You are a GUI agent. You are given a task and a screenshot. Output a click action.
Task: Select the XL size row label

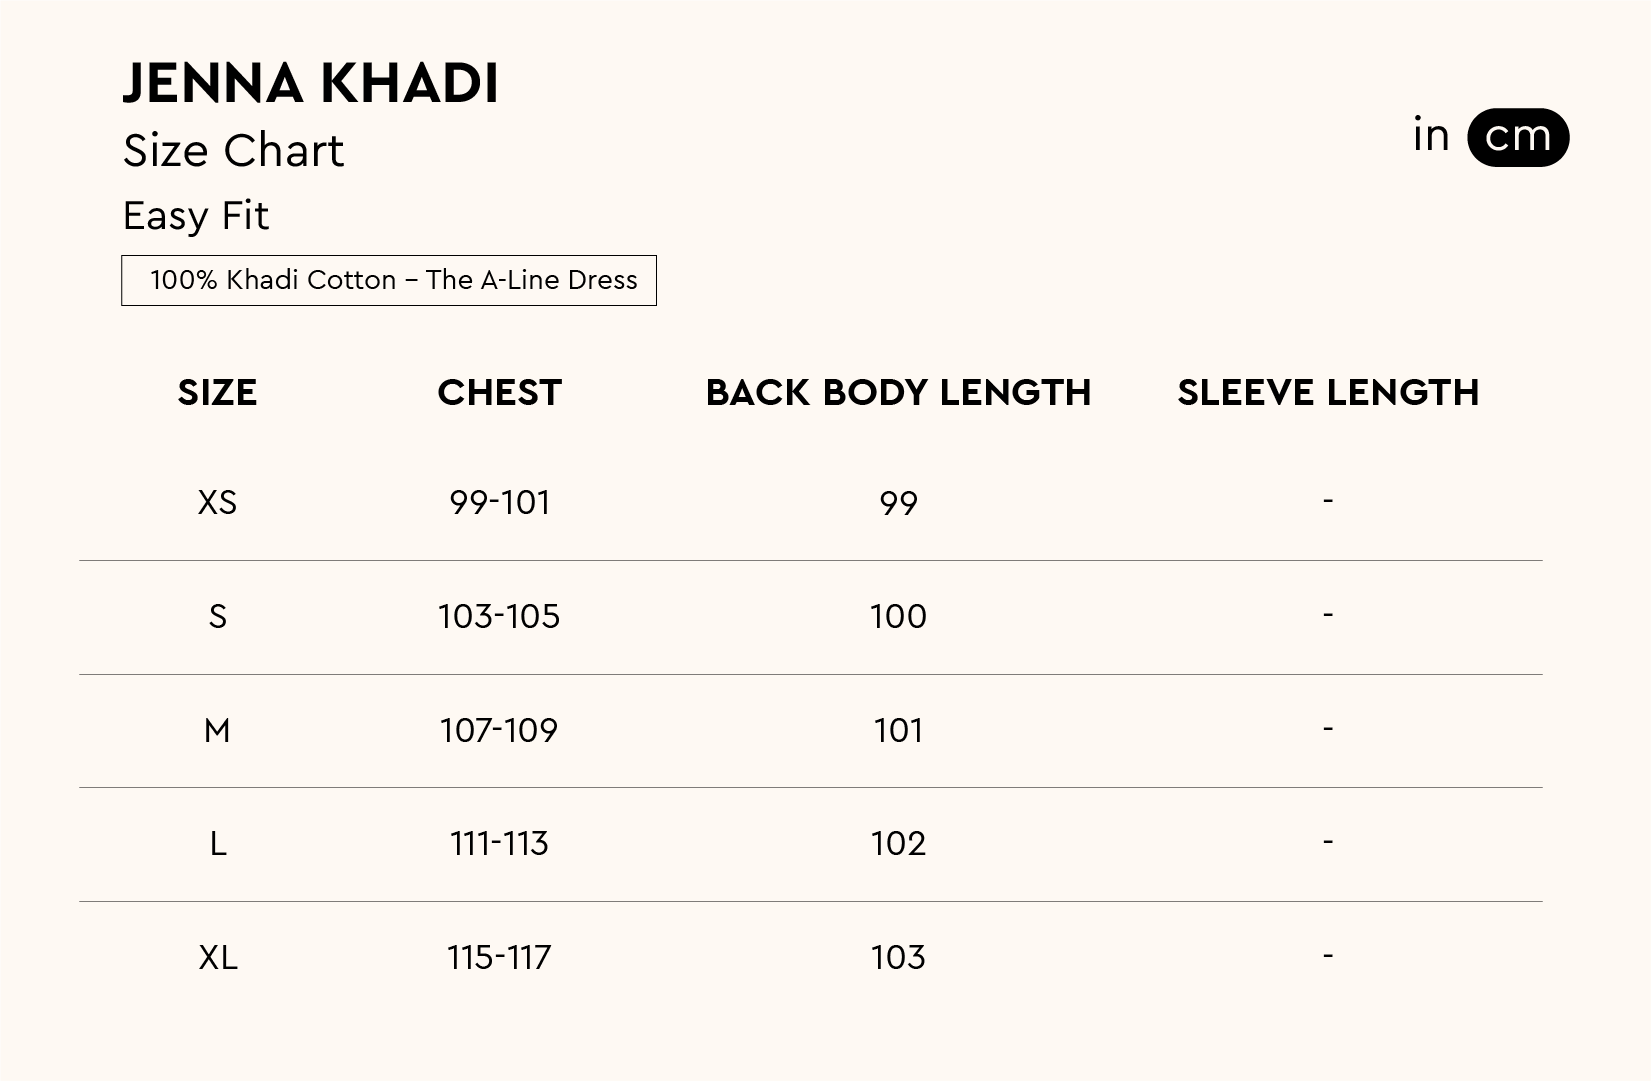[x=217, y=958]
